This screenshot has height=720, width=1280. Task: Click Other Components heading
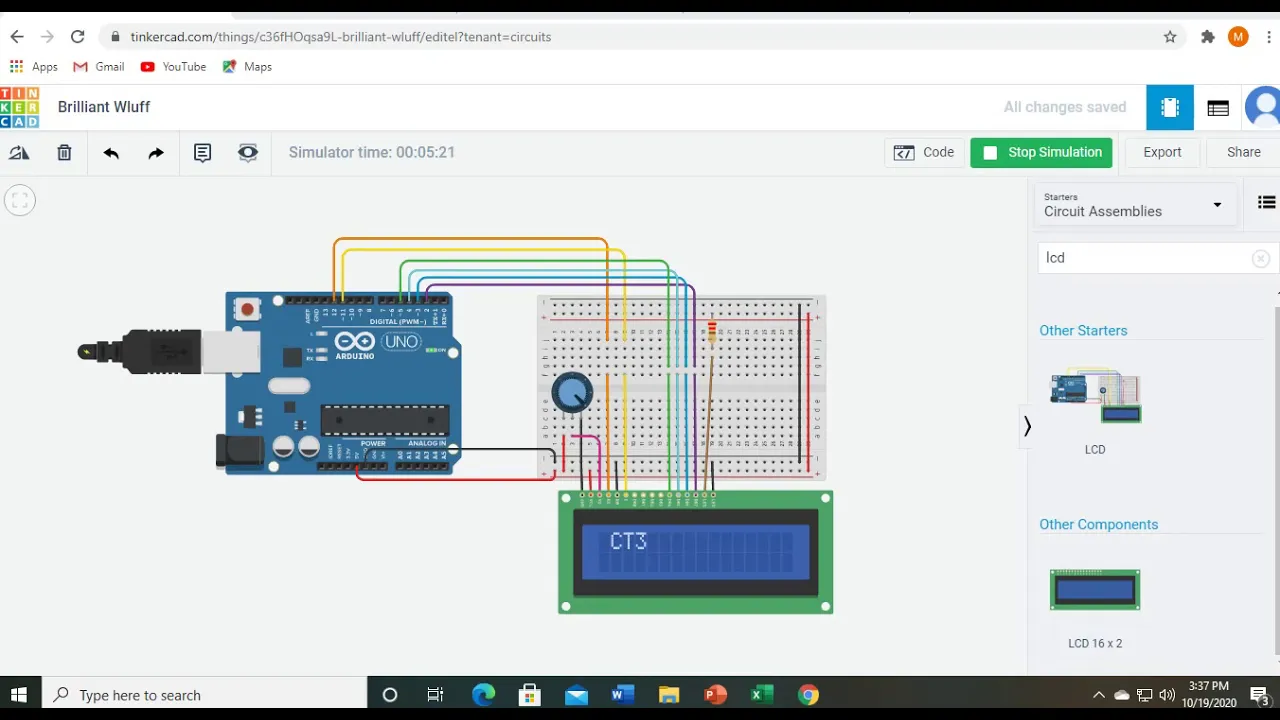point(1098,525)
